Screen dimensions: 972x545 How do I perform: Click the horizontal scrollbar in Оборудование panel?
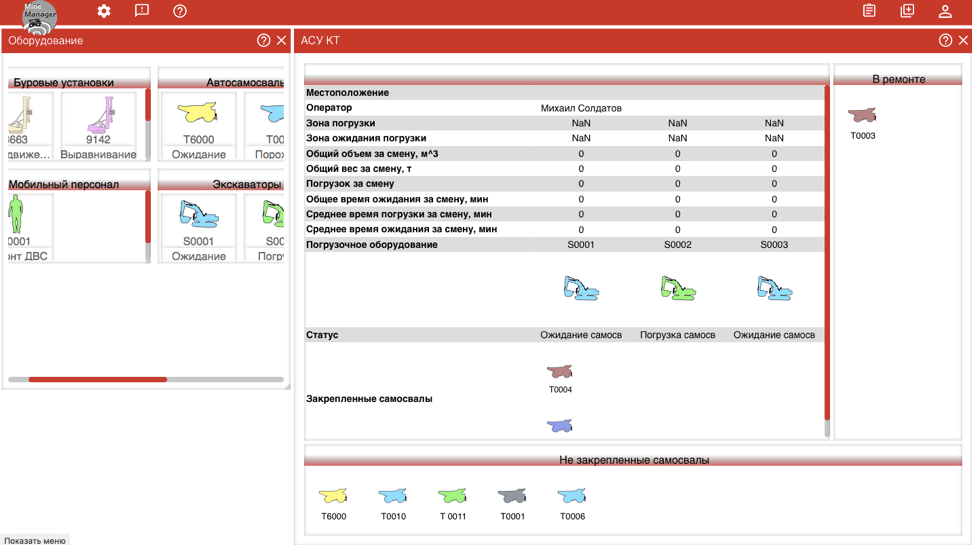pos(97,379)
